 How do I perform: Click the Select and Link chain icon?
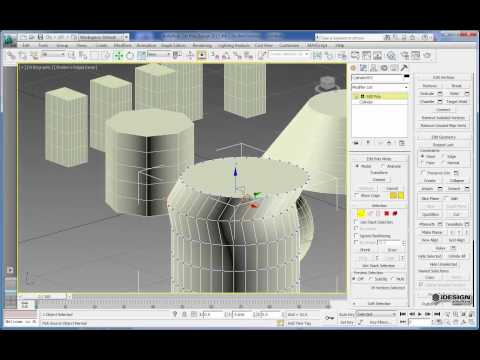(x=11, y=55)
